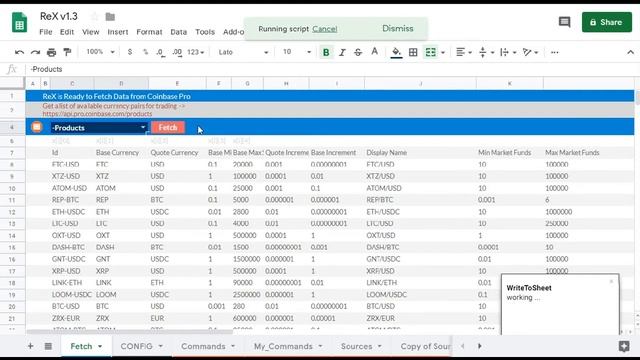
Task: Open the font size 10 dropdown
Action: pyautogui.click(x=297, y=52)
